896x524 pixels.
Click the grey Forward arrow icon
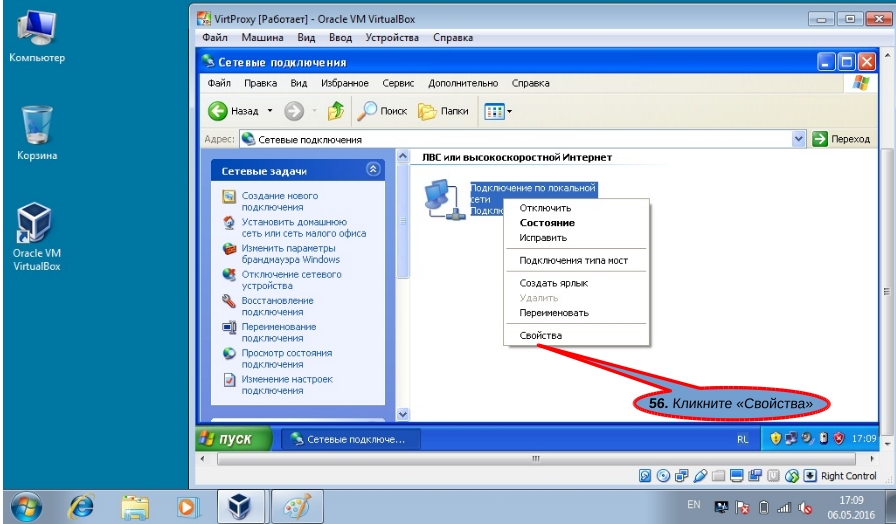pyautogui.click(x=294, y=111)
